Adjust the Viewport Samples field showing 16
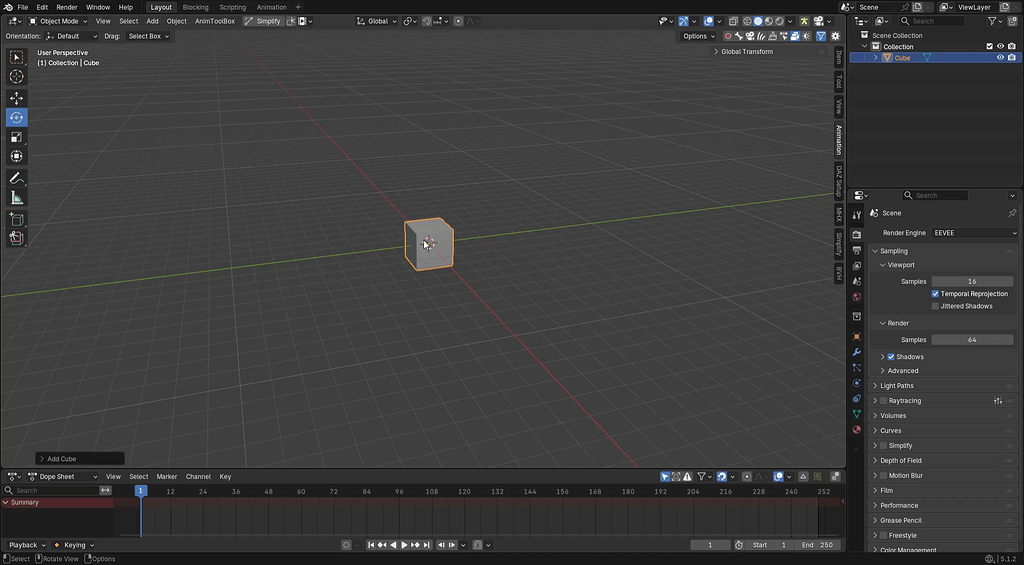This screenshot has width=1024, height=565. 972,282
